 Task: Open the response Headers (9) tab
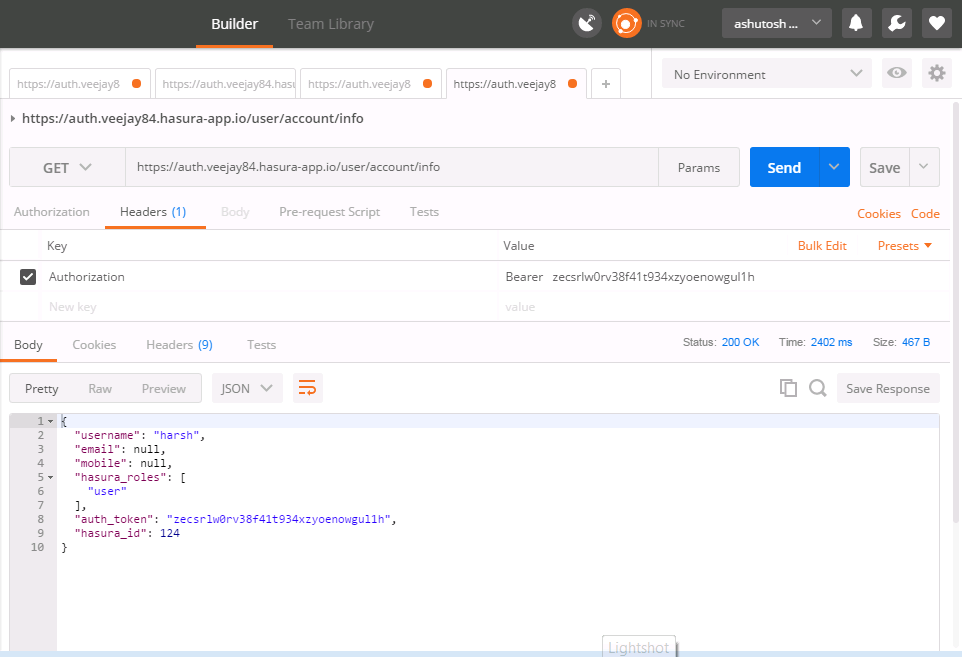point(179,345)
